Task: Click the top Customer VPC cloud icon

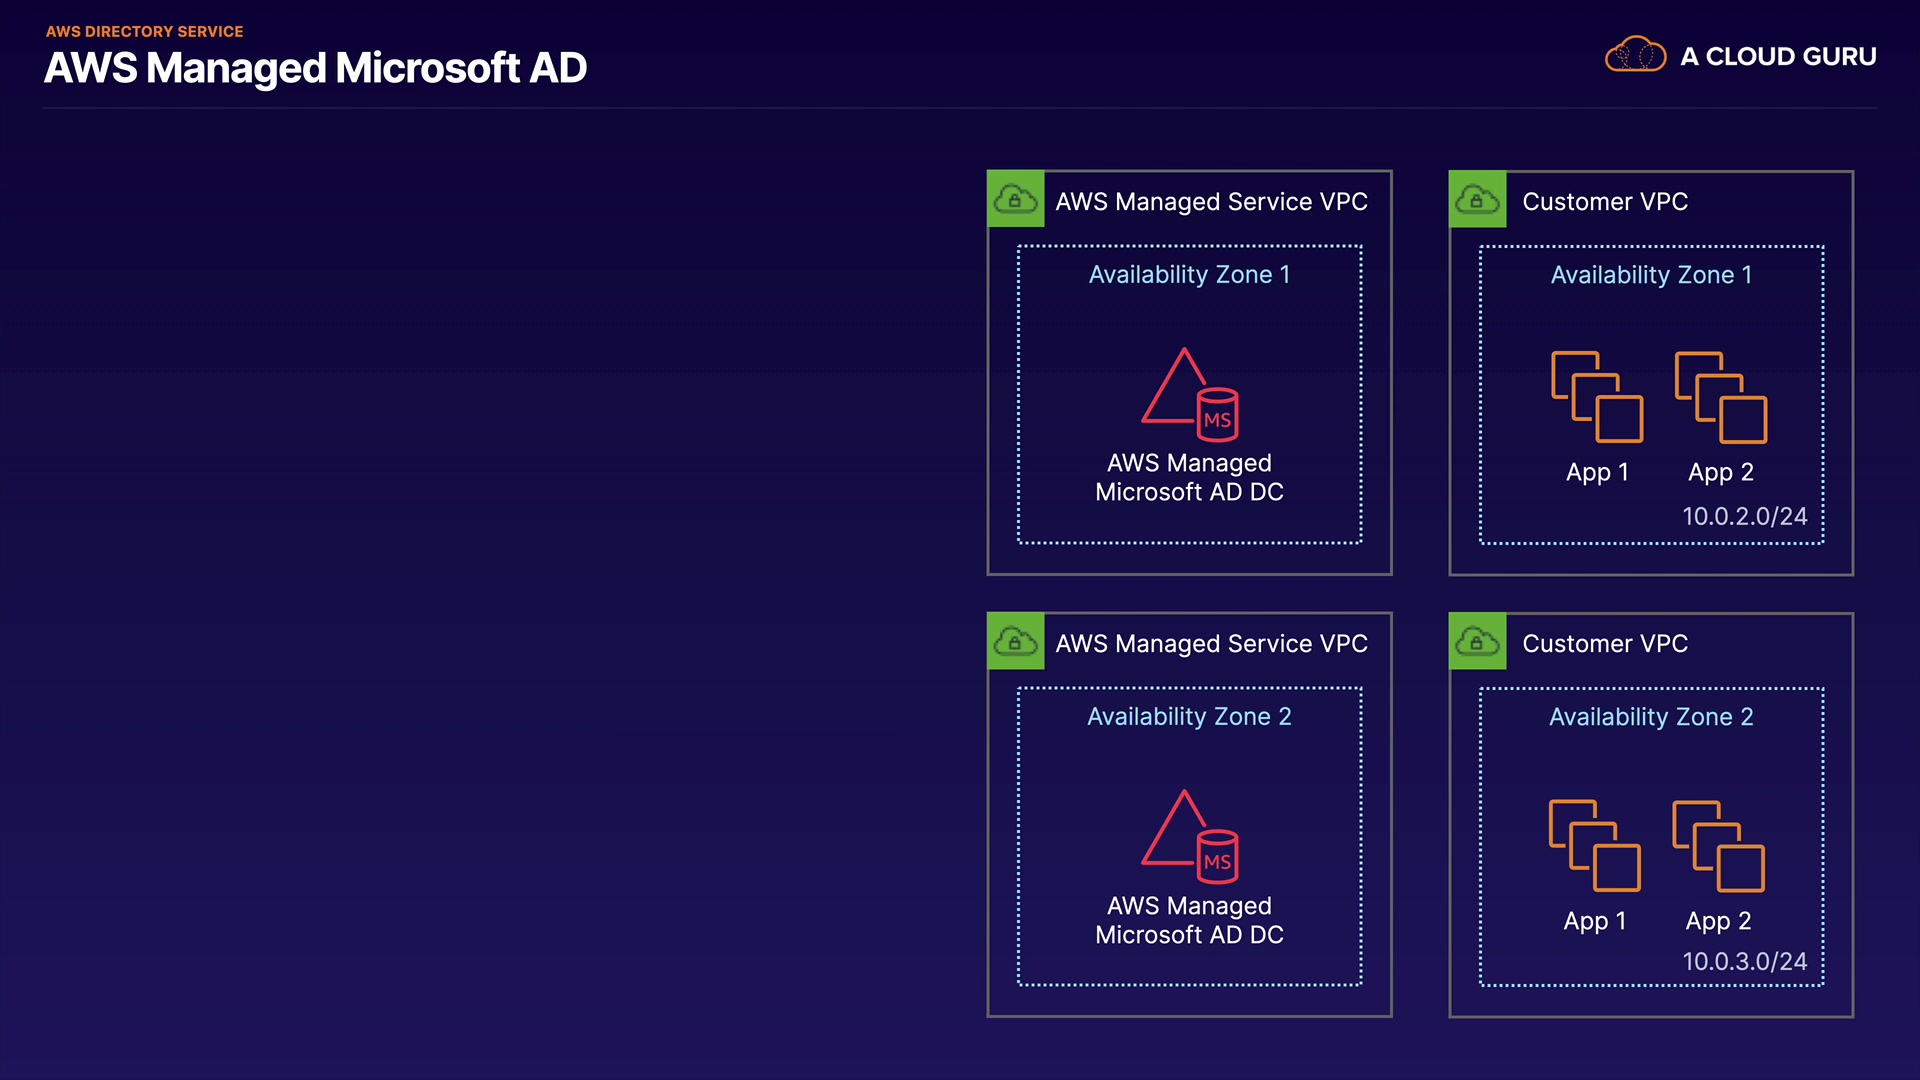Action: [1478, 200]
